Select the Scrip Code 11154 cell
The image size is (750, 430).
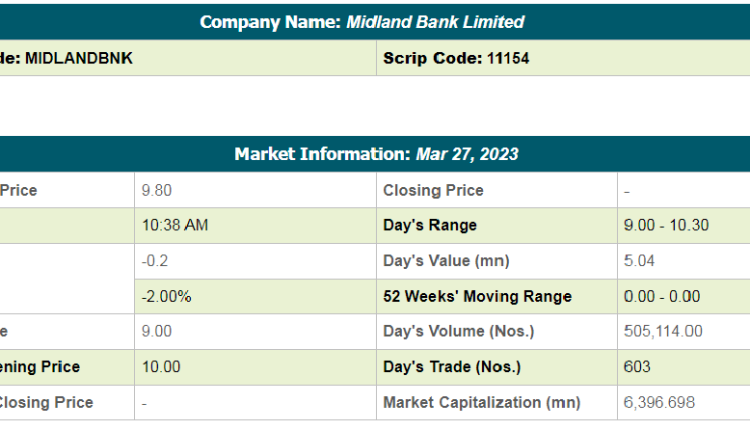(x=456, y=58)
